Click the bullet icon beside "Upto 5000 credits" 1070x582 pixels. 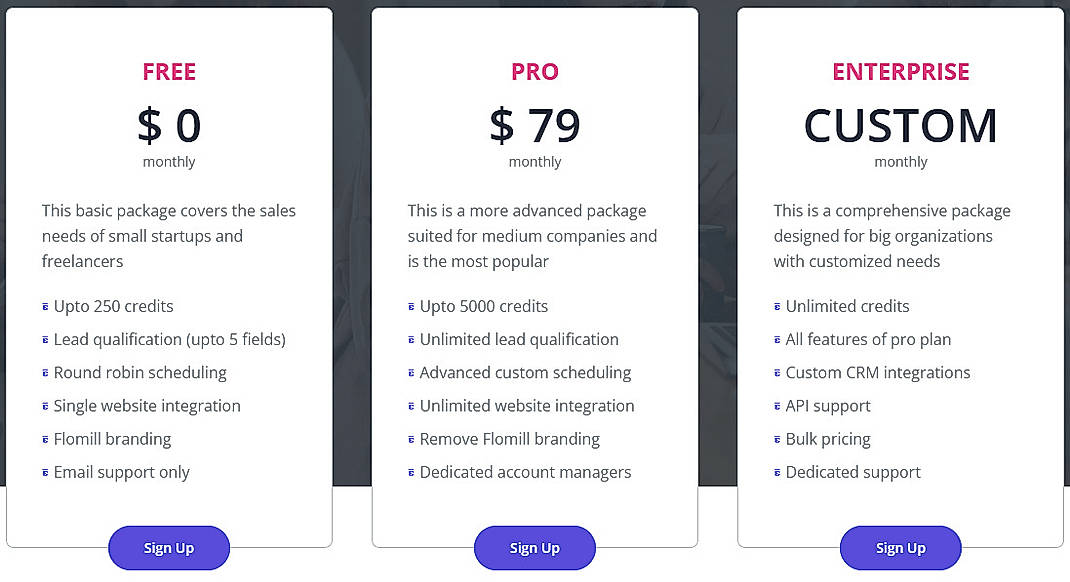(410, 306)
